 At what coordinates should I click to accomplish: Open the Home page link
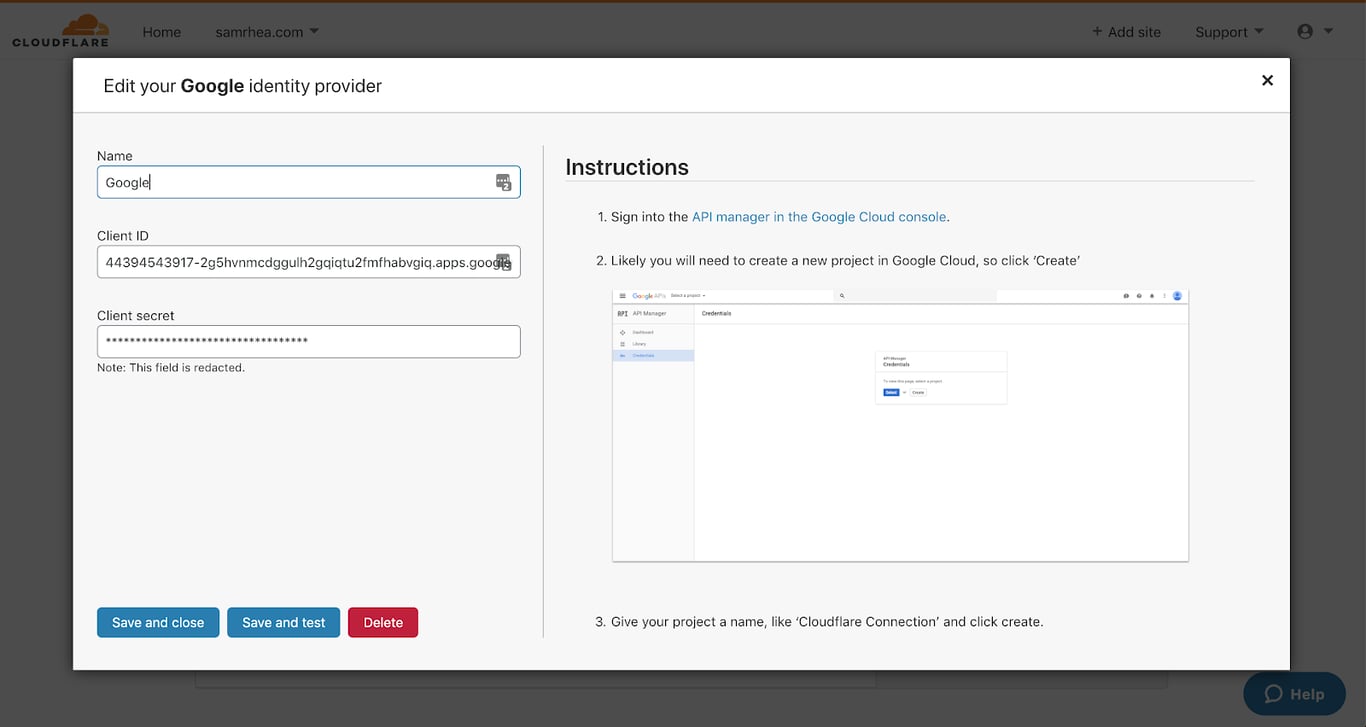pyautogui.click(x=162, y=32)
